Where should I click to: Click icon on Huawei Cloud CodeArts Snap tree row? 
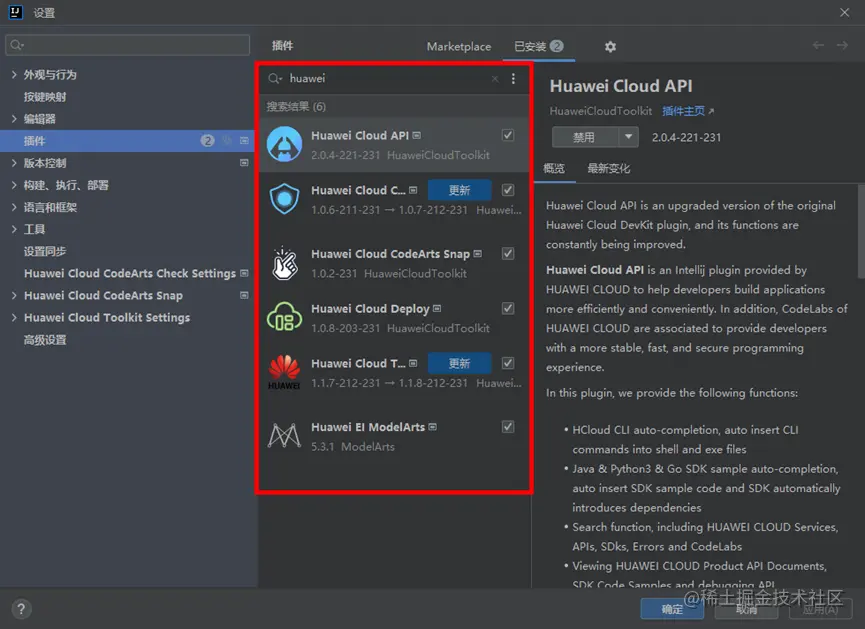pos(244,295)
